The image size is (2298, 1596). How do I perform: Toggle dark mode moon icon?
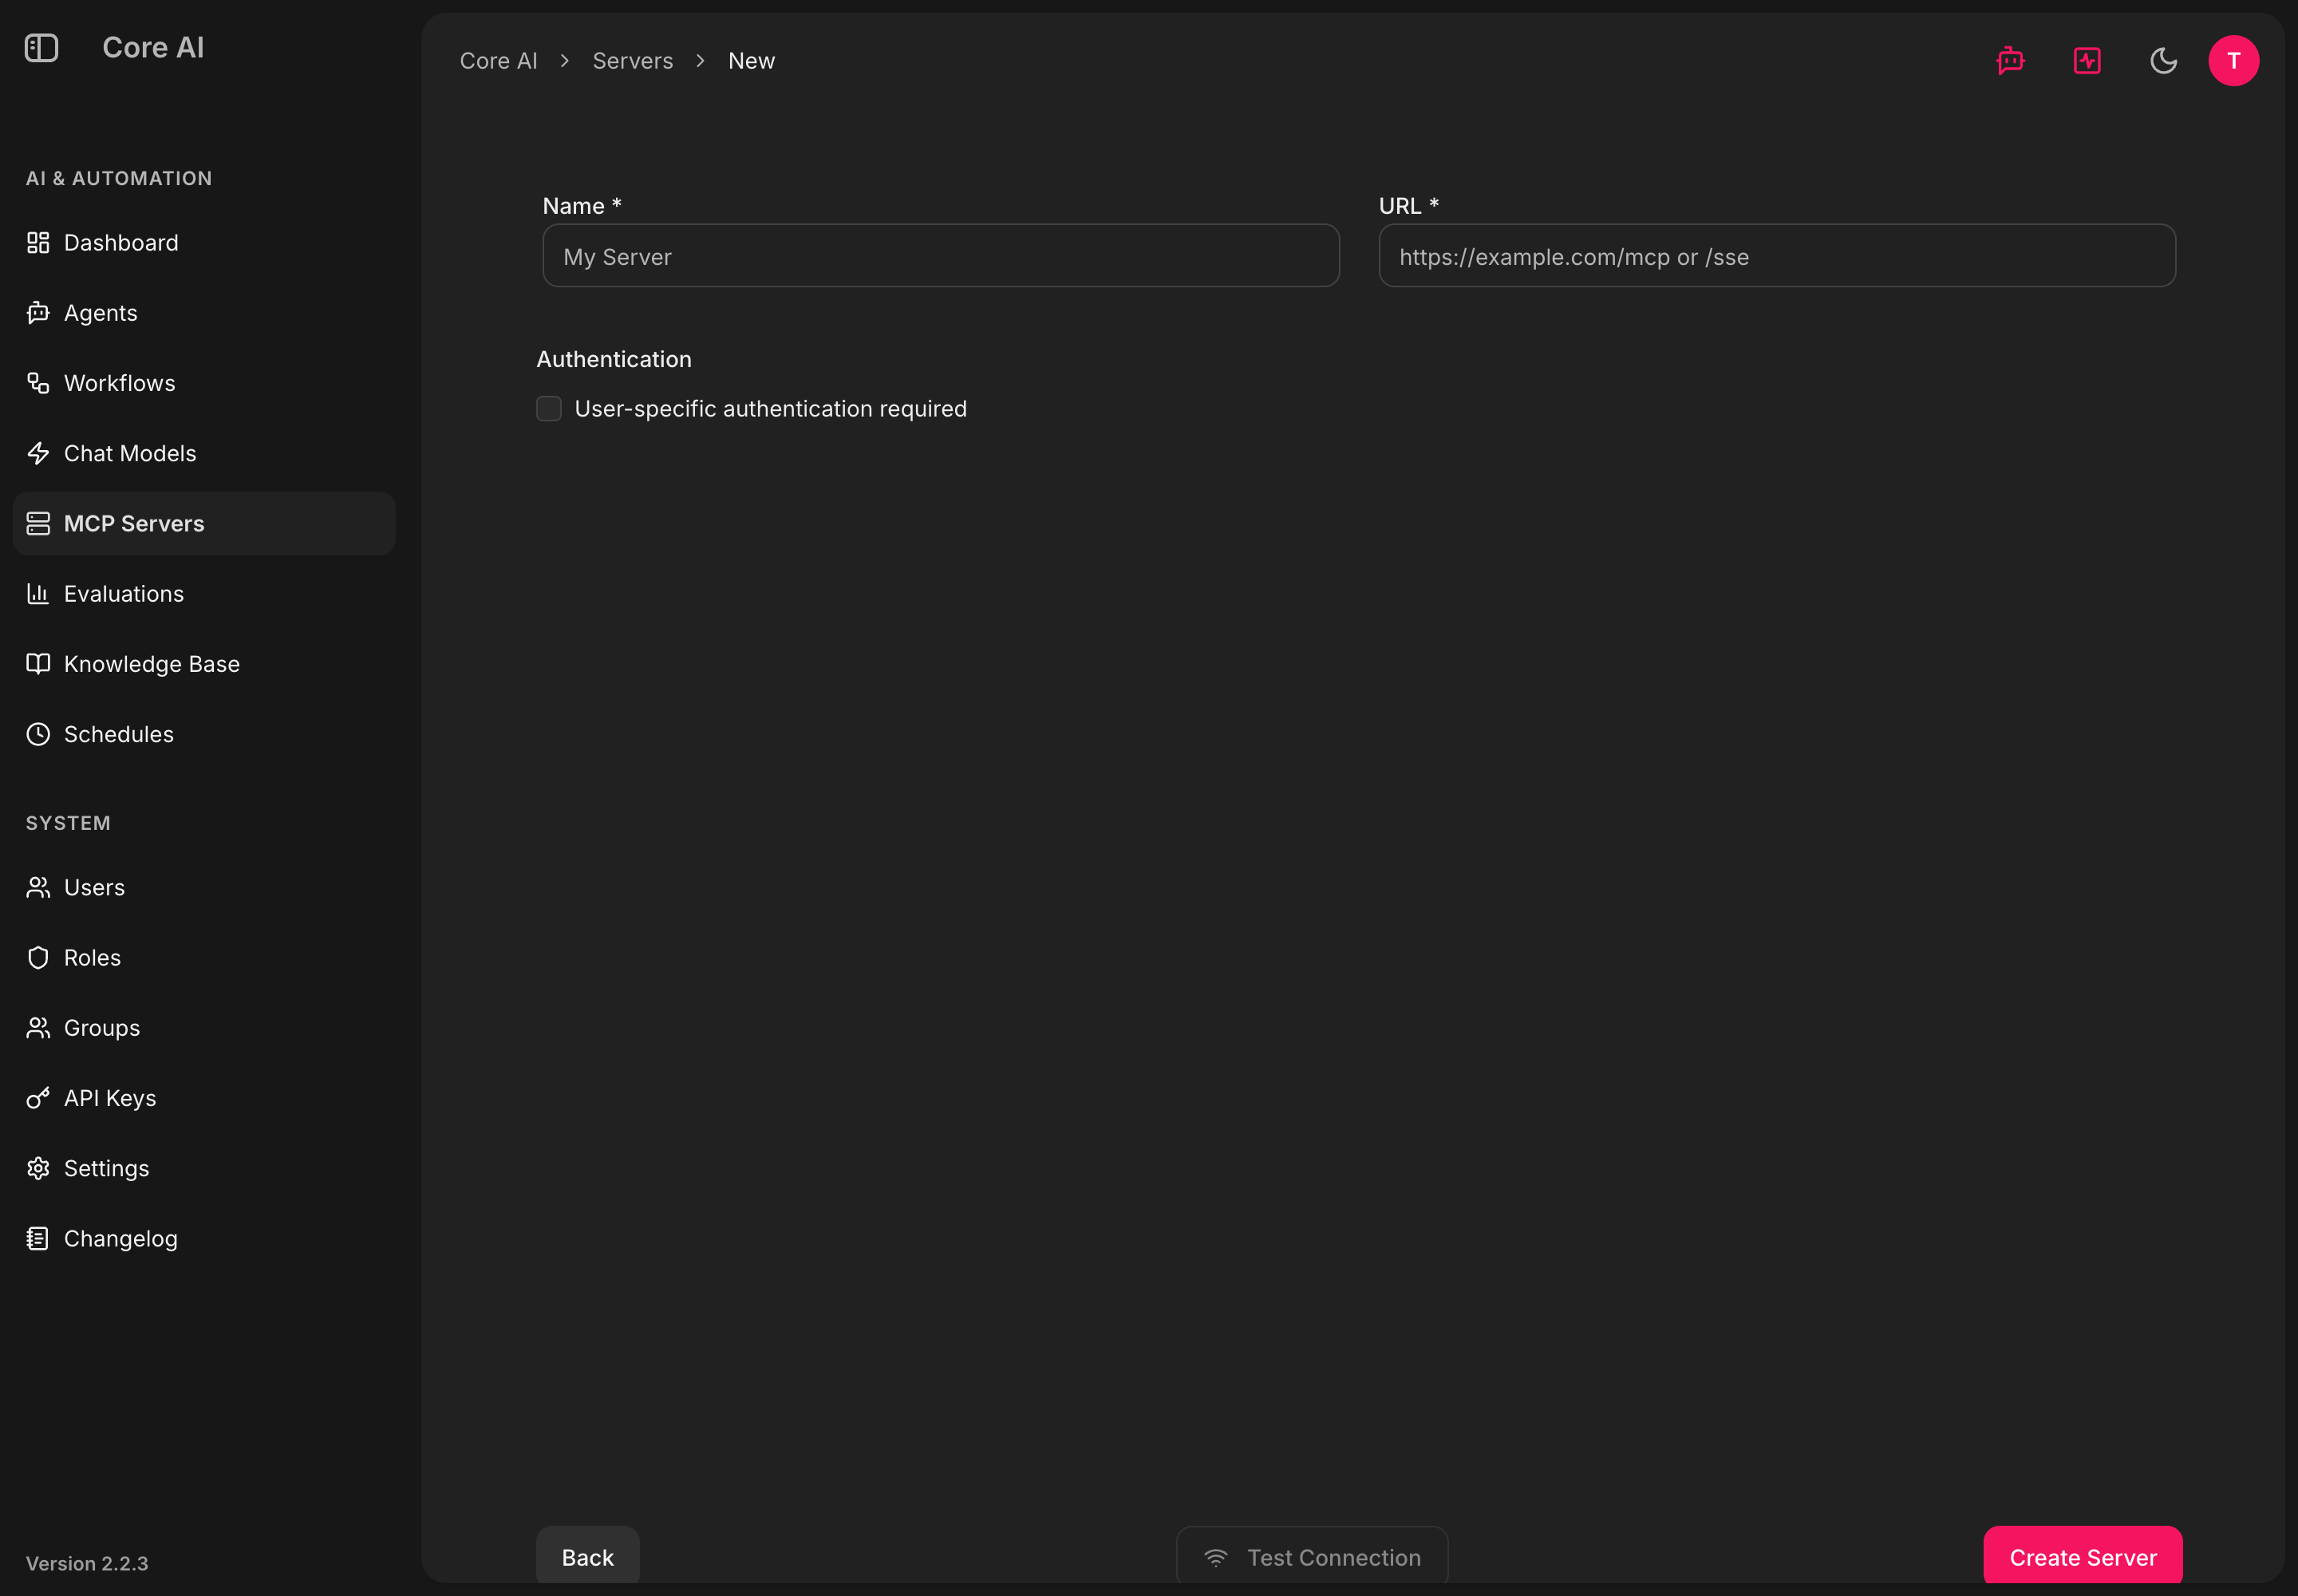tap(2163, 61)
